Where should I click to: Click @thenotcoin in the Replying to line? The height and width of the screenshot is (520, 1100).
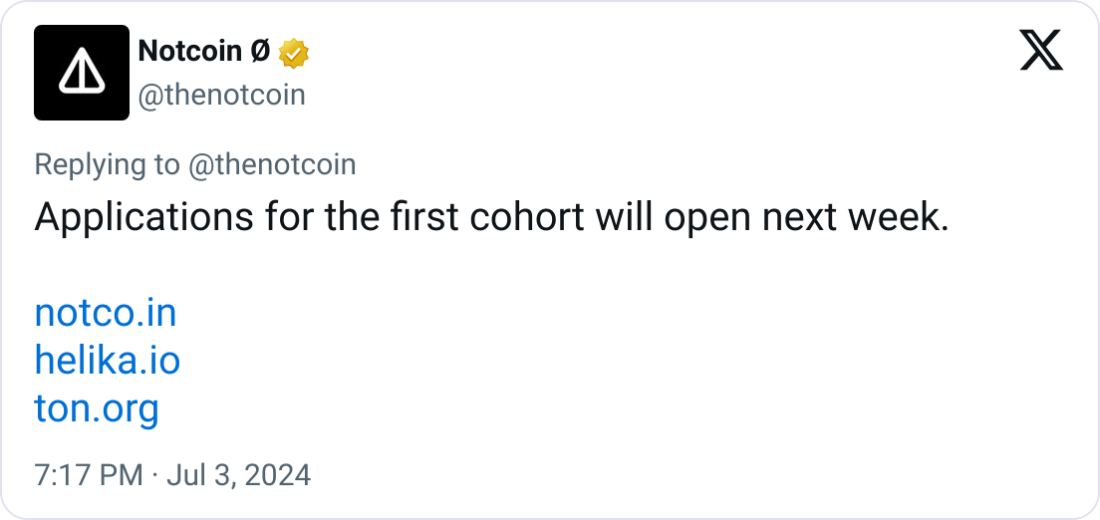point(271,164)
